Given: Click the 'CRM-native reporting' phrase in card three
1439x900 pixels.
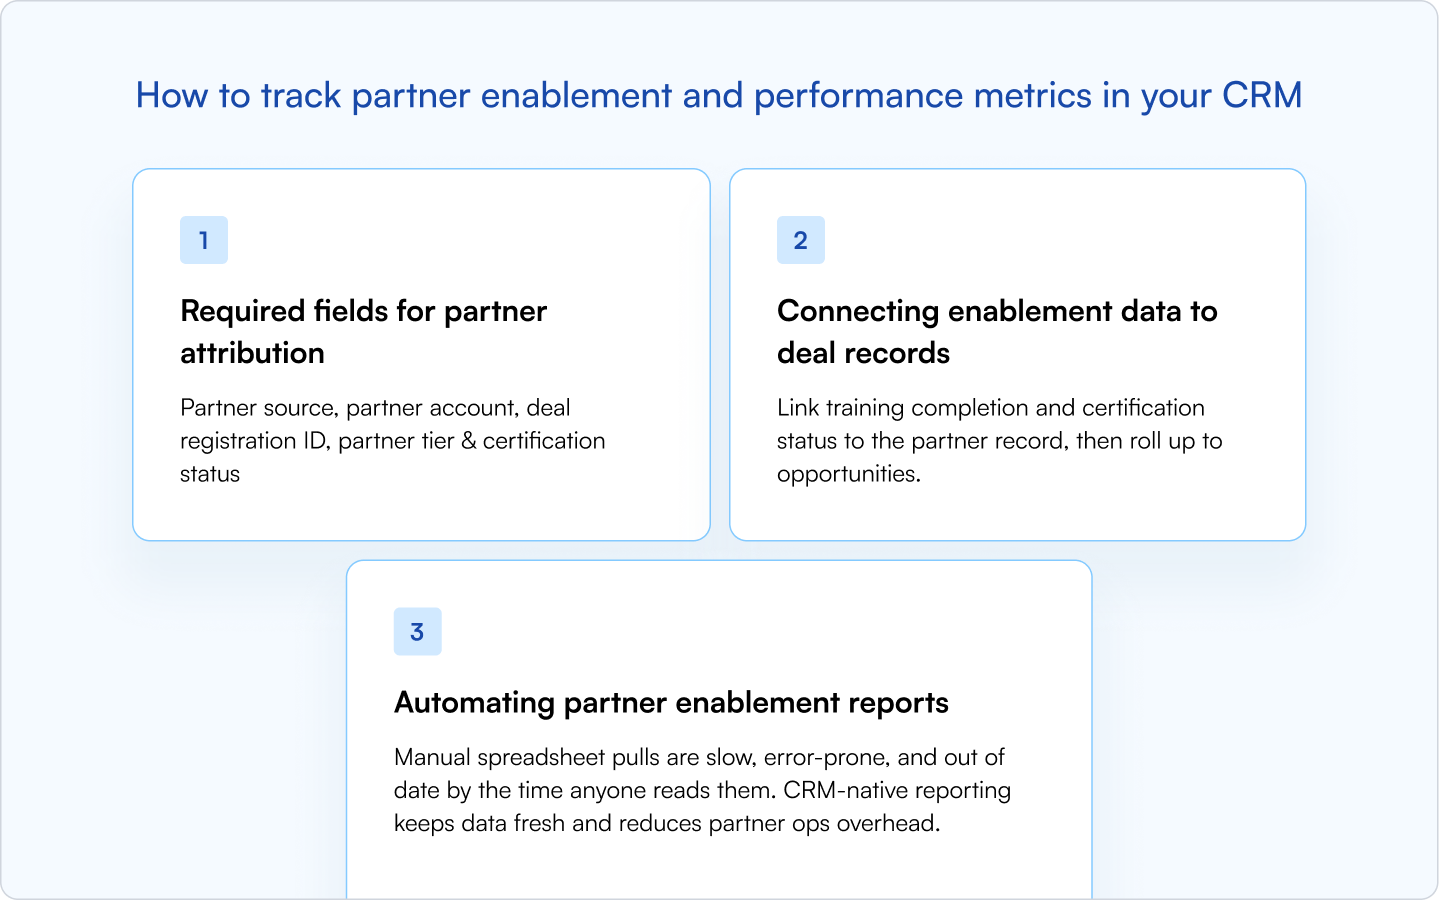Looking at the screenshot, I should point(897,790).
